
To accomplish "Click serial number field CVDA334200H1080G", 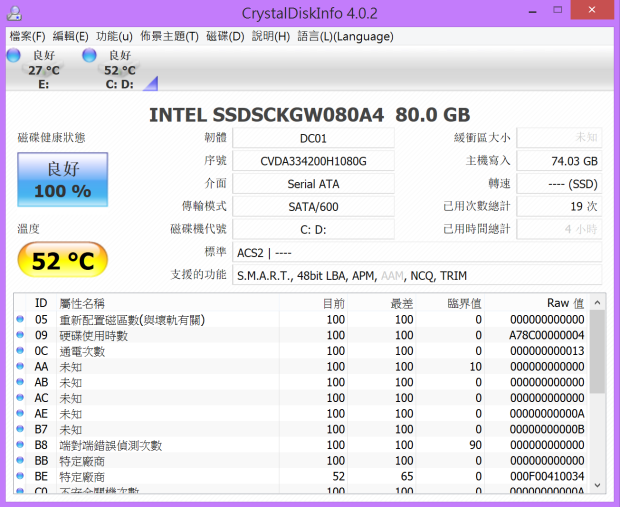I will (313, 161).
